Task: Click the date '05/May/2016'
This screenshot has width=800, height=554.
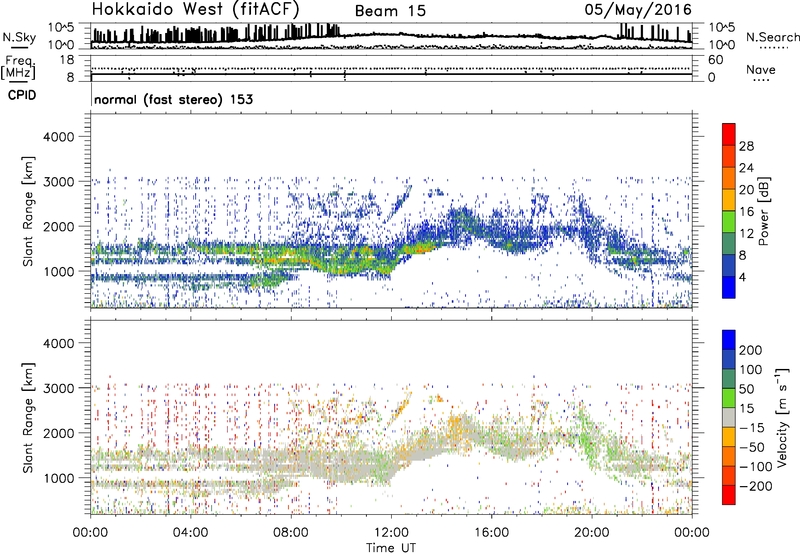Action: click(x=638, y=10)
